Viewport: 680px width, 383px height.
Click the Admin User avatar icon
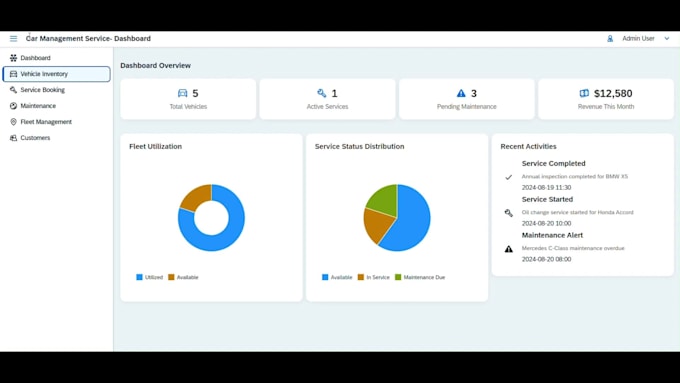tap(610, 39)
